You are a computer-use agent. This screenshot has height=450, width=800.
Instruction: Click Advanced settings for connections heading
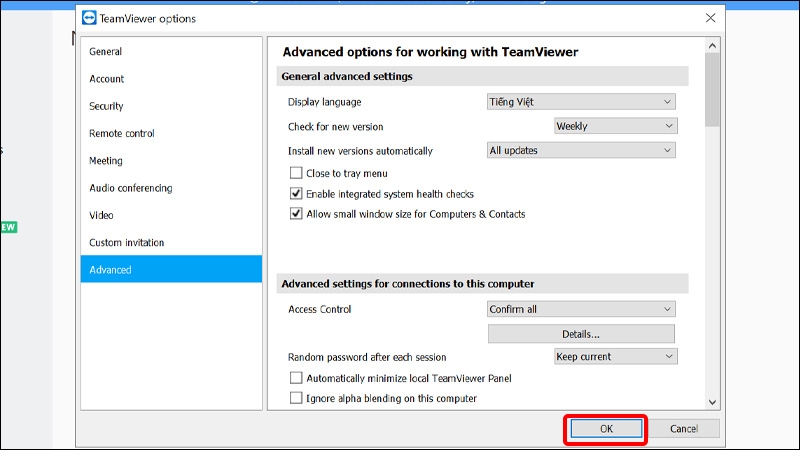408,284
